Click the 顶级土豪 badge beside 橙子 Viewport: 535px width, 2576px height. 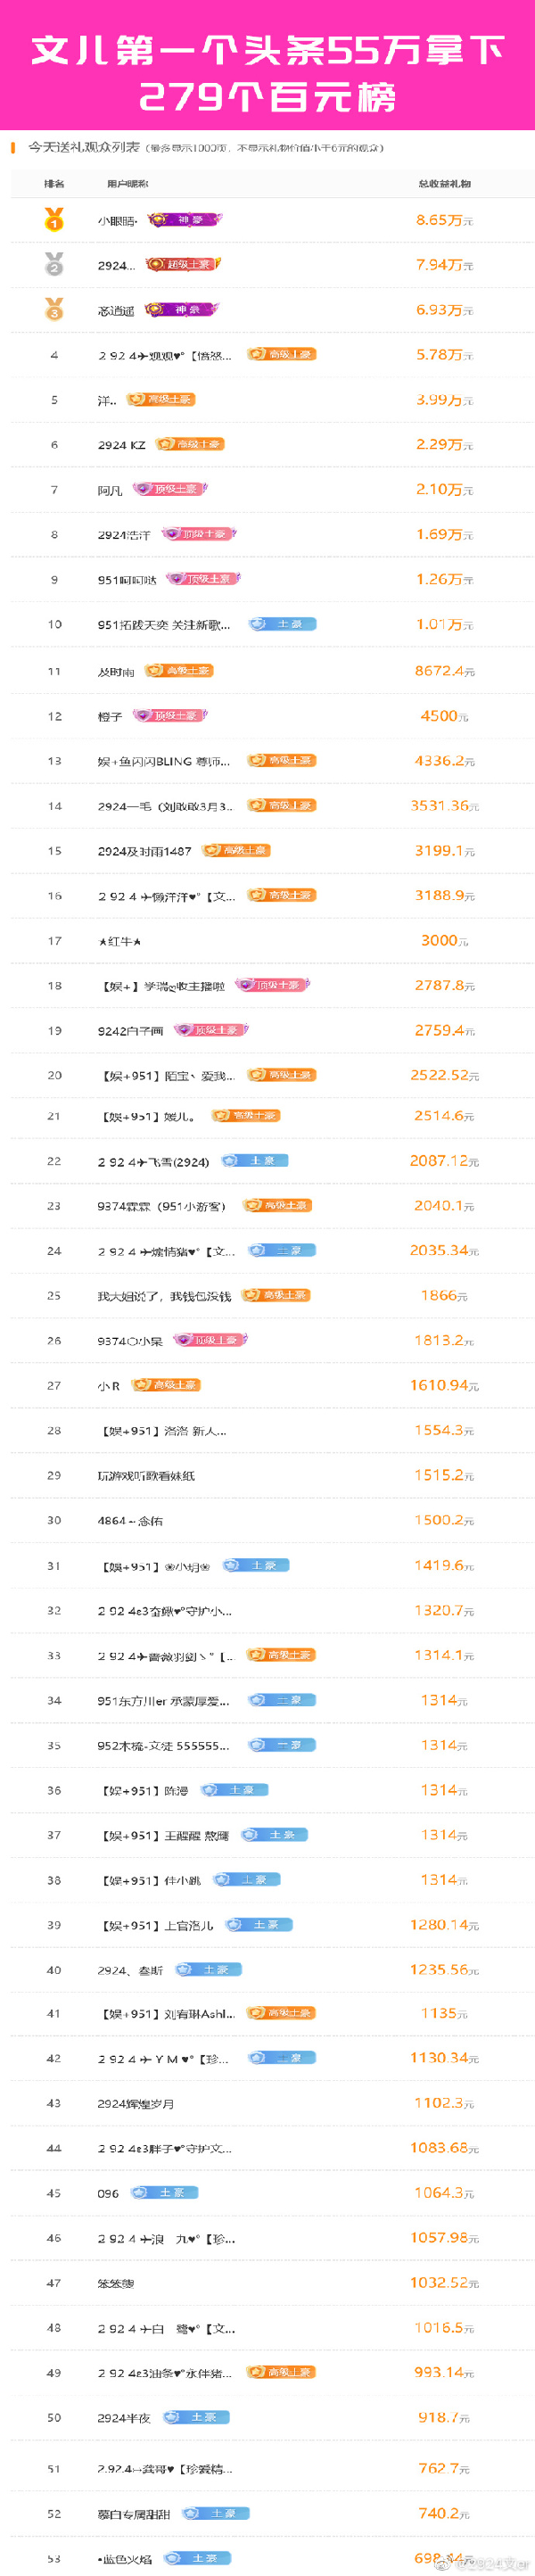(x=170, y=715)
